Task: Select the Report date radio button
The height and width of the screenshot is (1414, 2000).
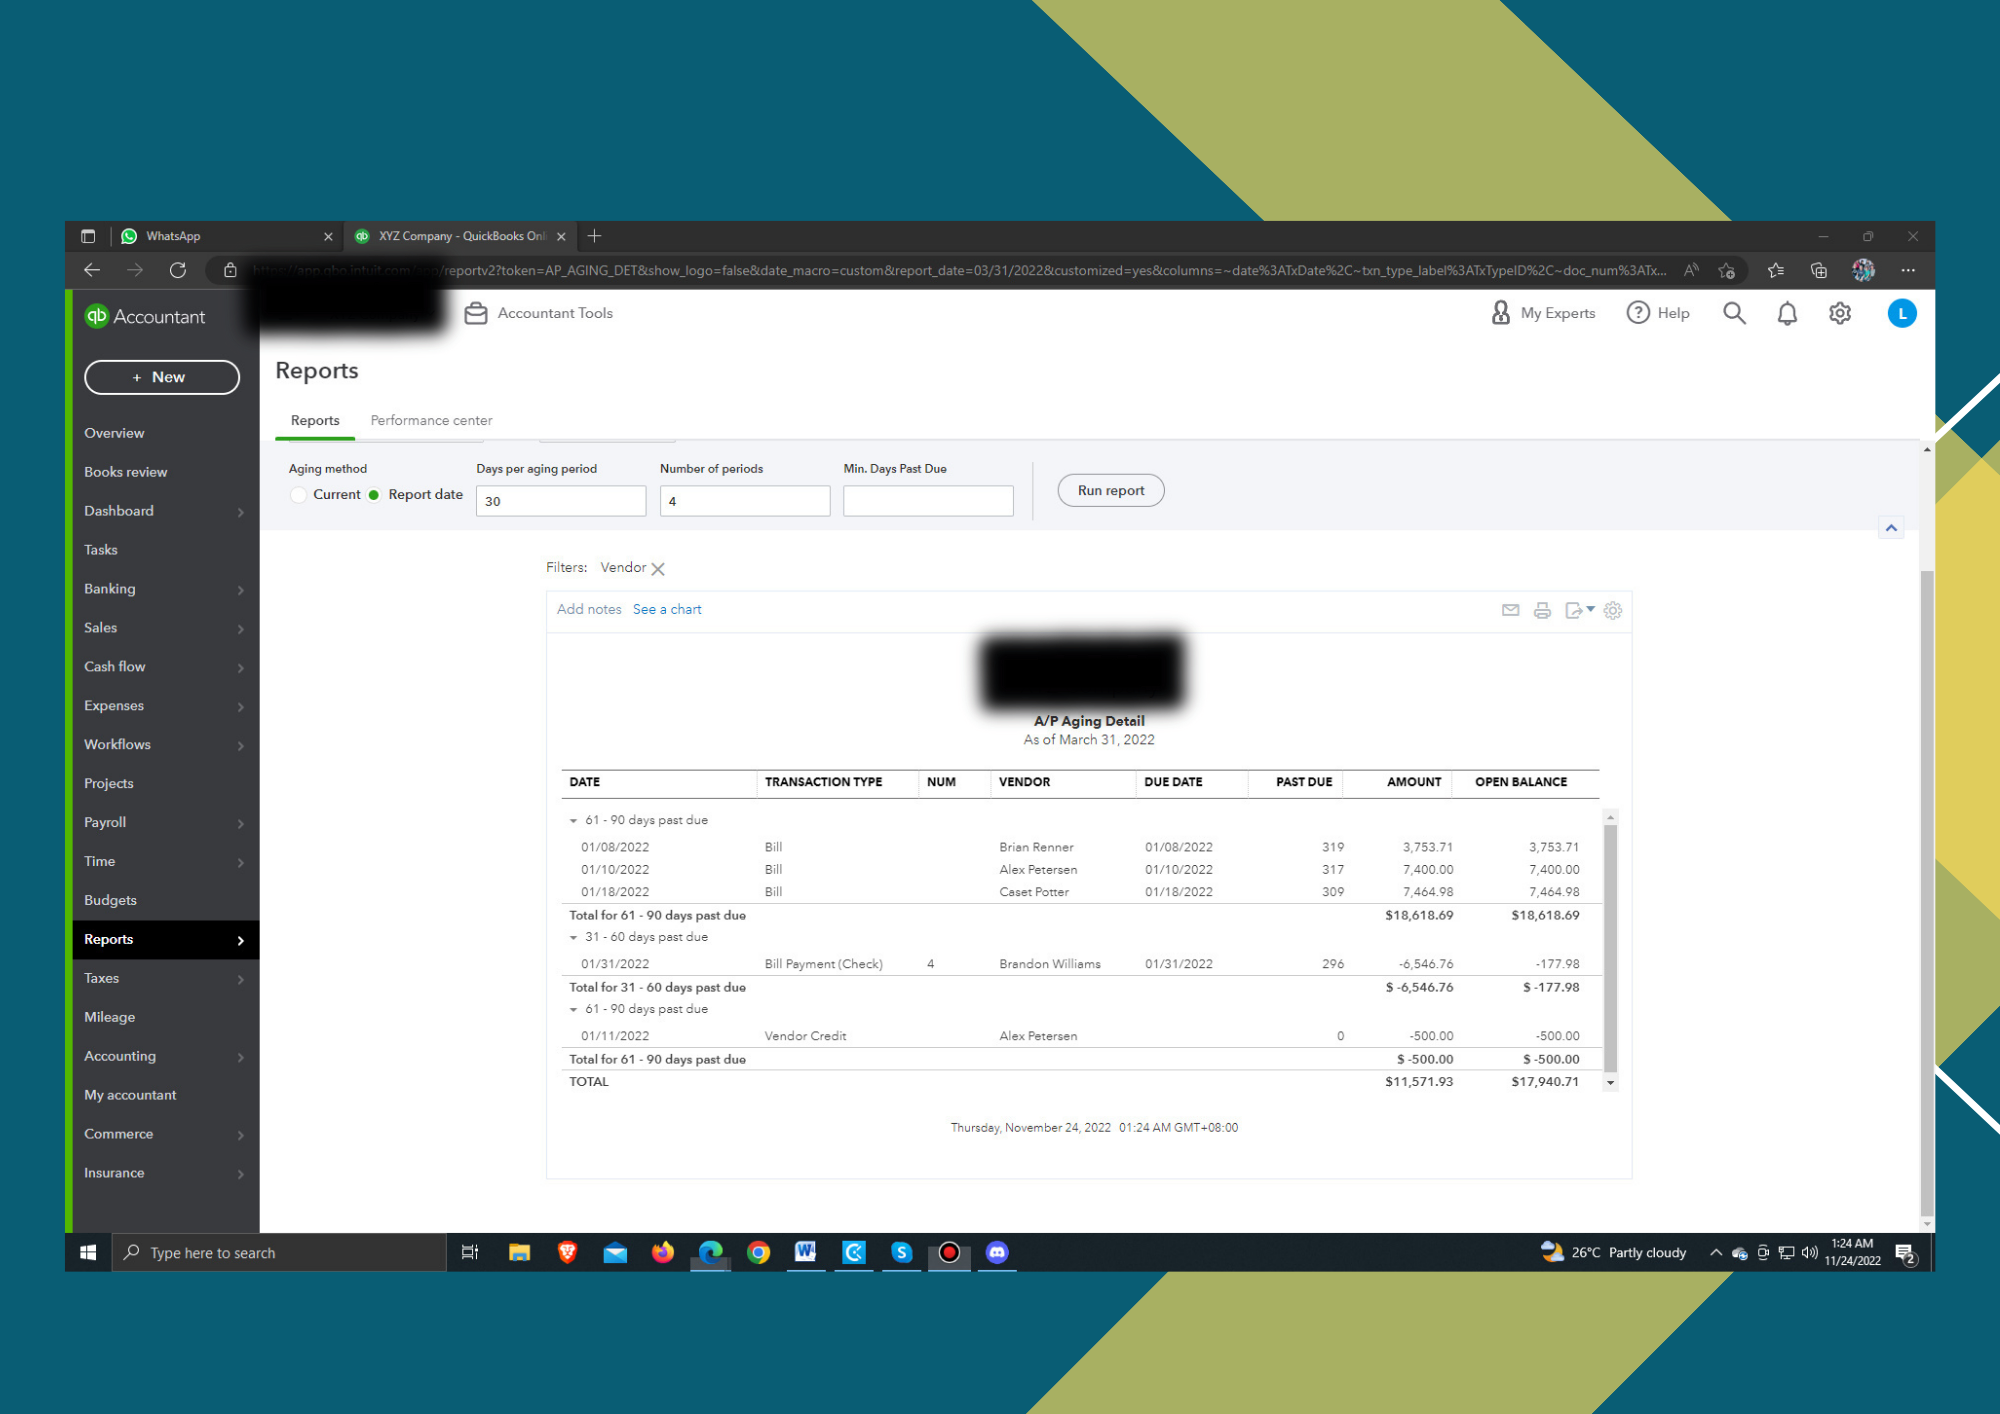Action: coord(374,495)
